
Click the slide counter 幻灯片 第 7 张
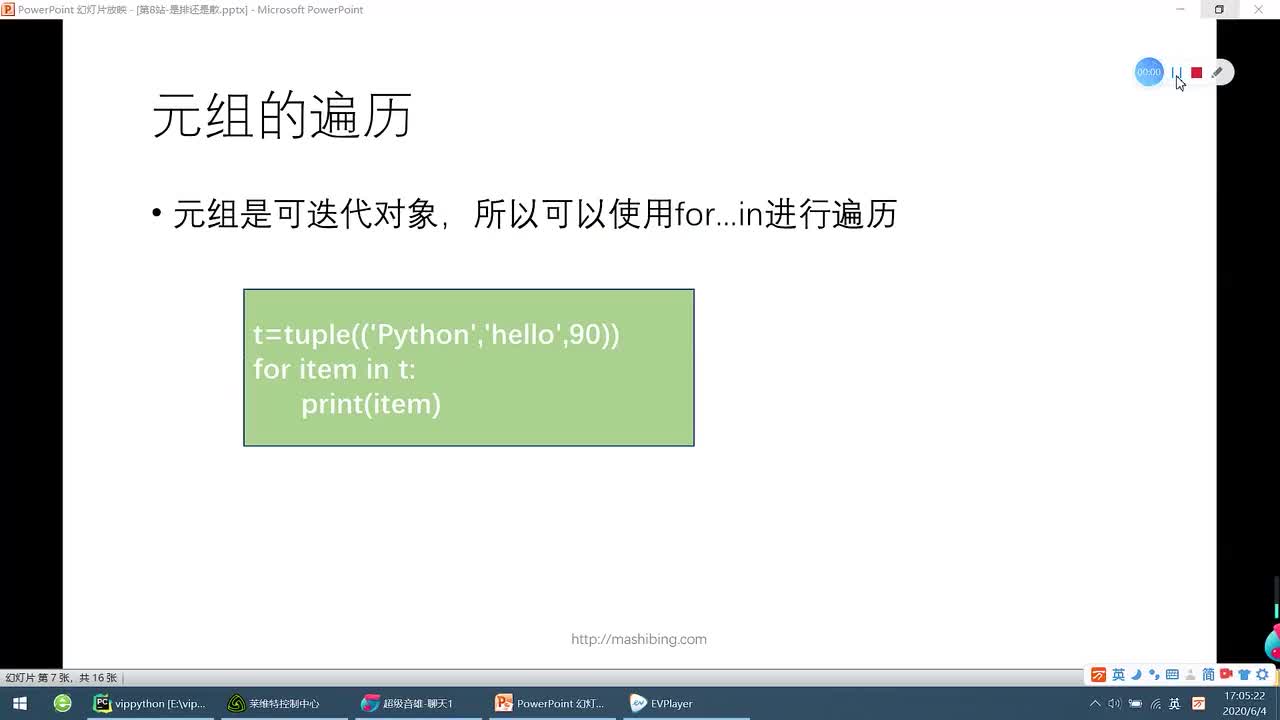coord(61,678)
